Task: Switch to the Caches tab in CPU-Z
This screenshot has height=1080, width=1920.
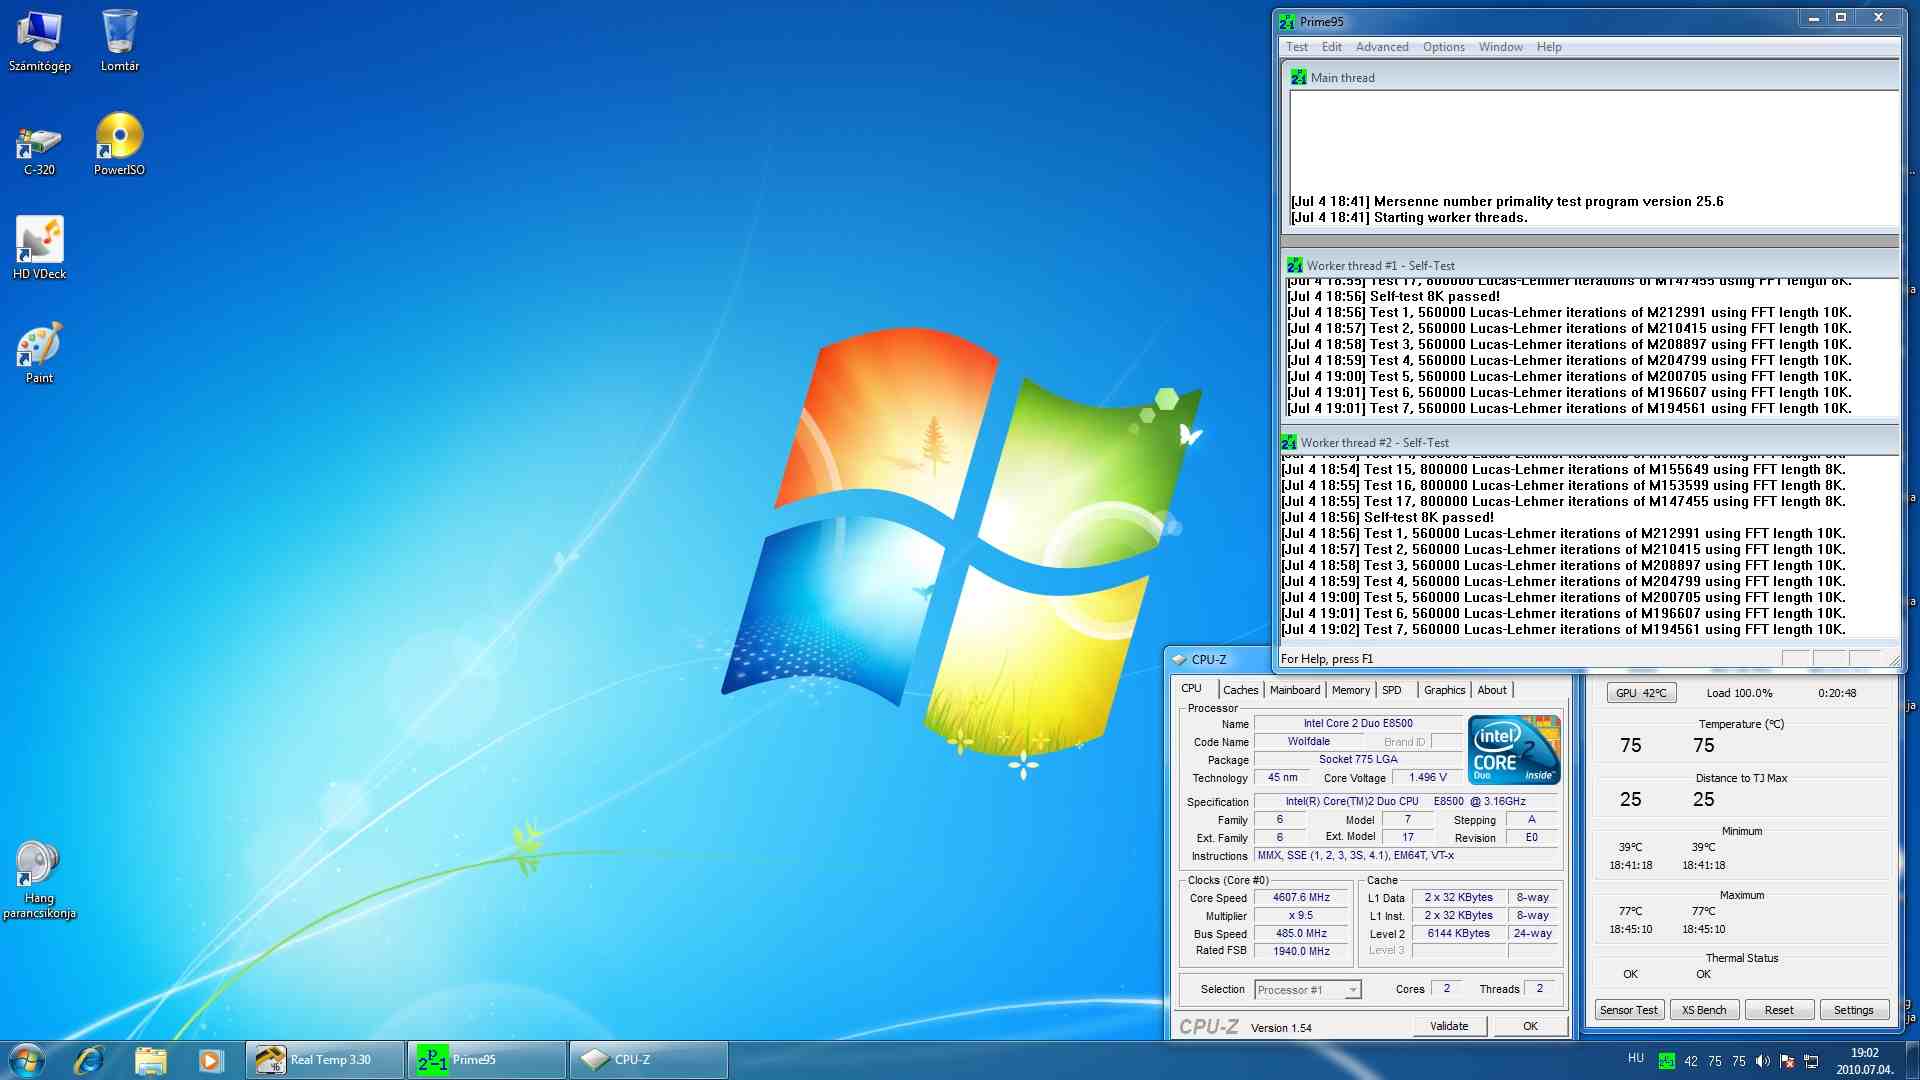Action: (x=1240, y=690)
